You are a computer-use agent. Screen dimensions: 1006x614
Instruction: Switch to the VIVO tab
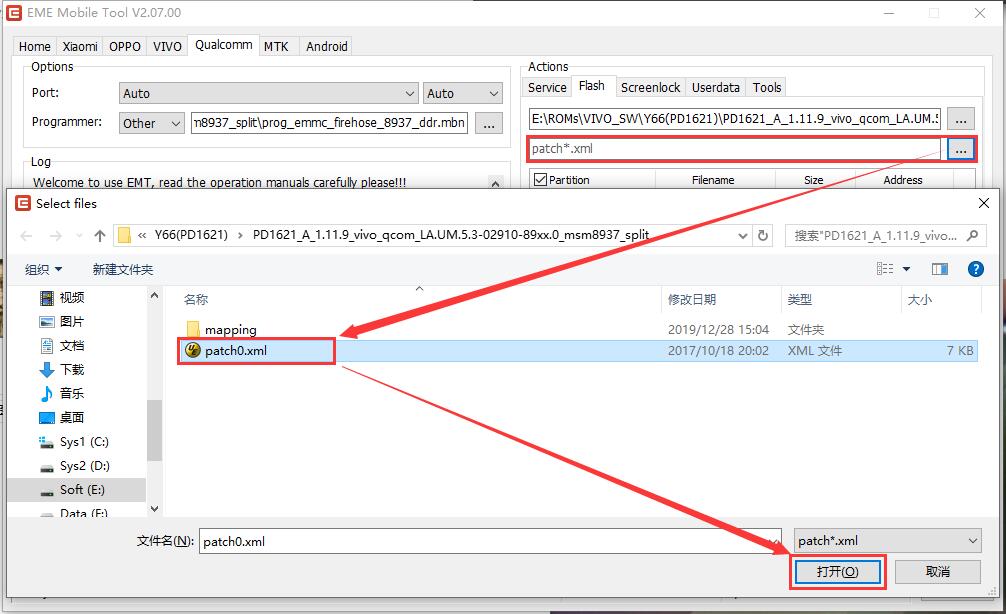tap(167, 46)
